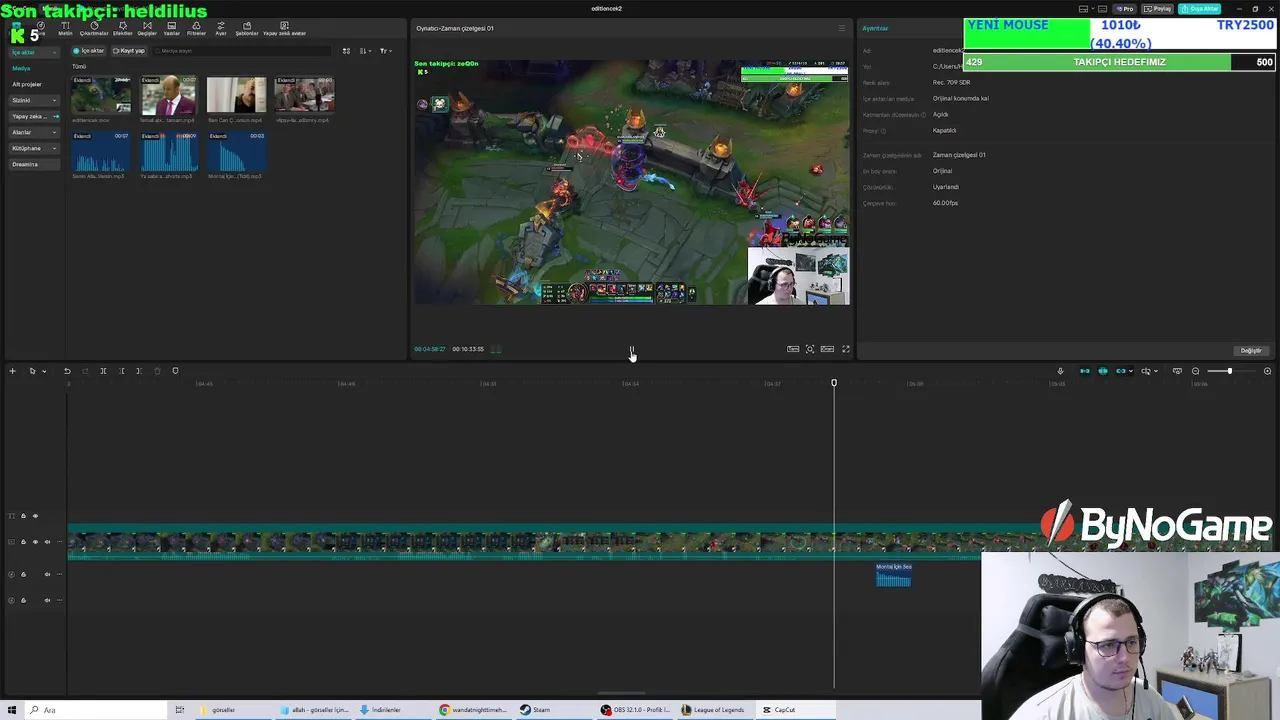
Task: Delete the selected clip
Action: pos(157,371)
